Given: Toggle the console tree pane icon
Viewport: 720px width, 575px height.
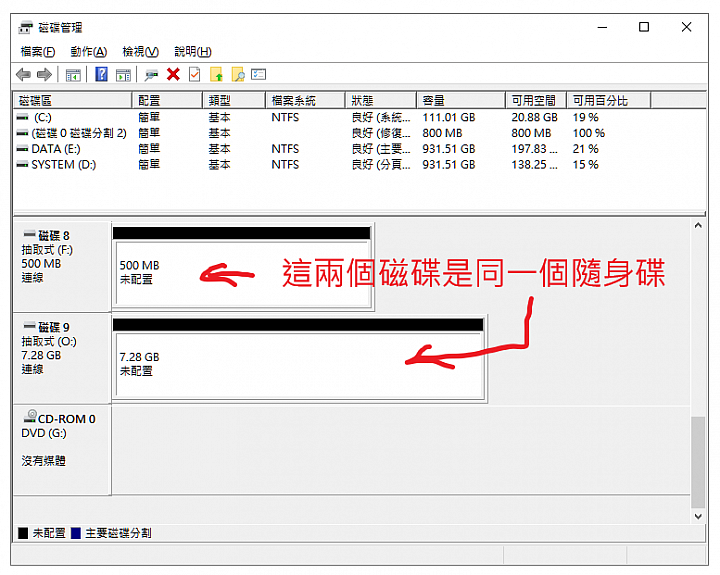Looking at the screenshot, I should 73,75.
